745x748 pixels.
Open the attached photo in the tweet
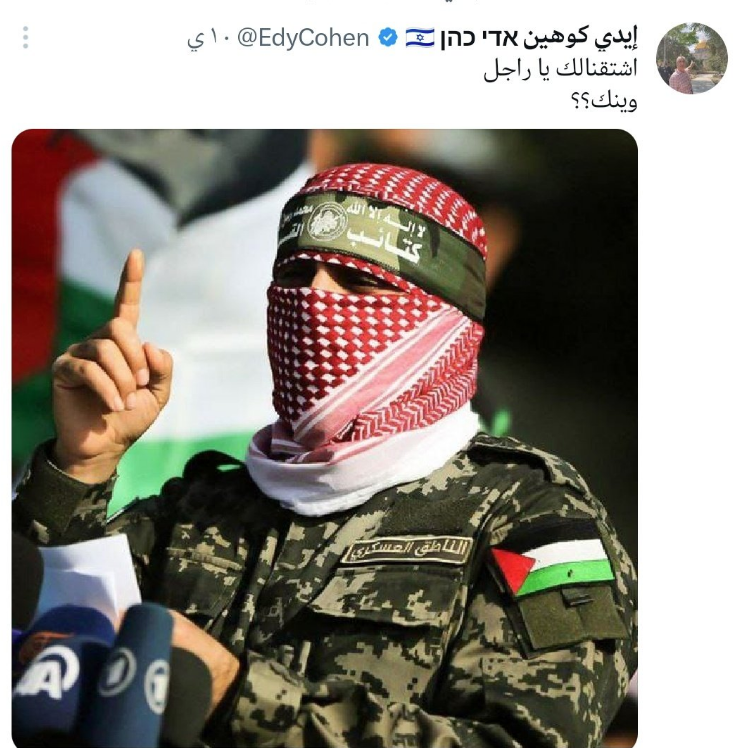tap(324, 438)
